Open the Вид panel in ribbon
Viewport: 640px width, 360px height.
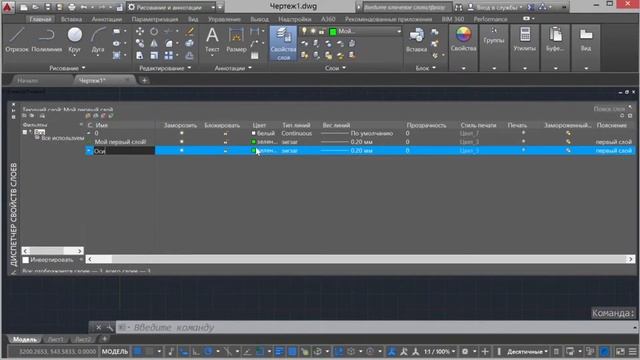click(x=586, y=40)
